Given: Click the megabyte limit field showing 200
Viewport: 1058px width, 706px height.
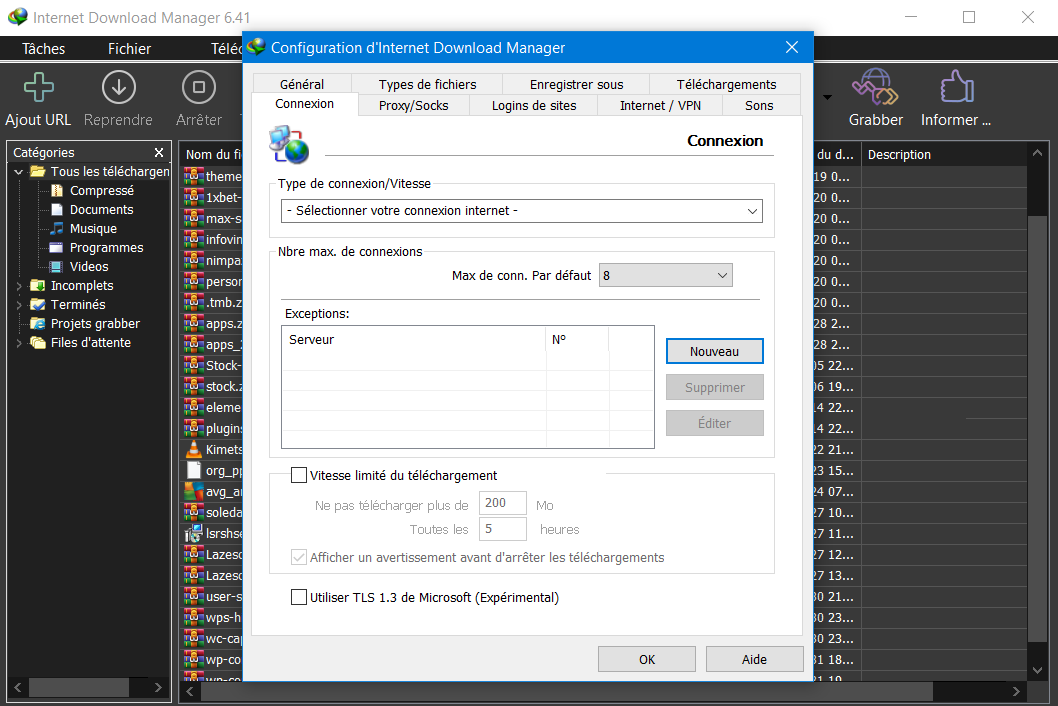Looking at the screenshot, I should pos(503,503).
